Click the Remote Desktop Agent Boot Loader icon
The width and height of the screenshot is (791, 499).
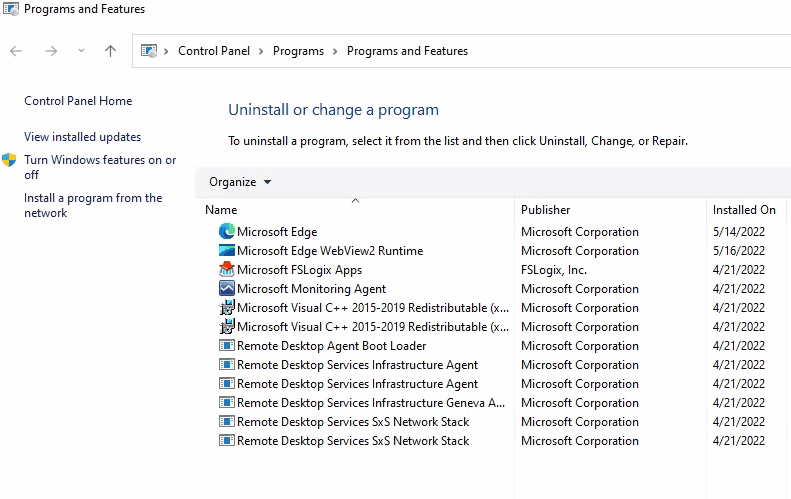point(227,346)
